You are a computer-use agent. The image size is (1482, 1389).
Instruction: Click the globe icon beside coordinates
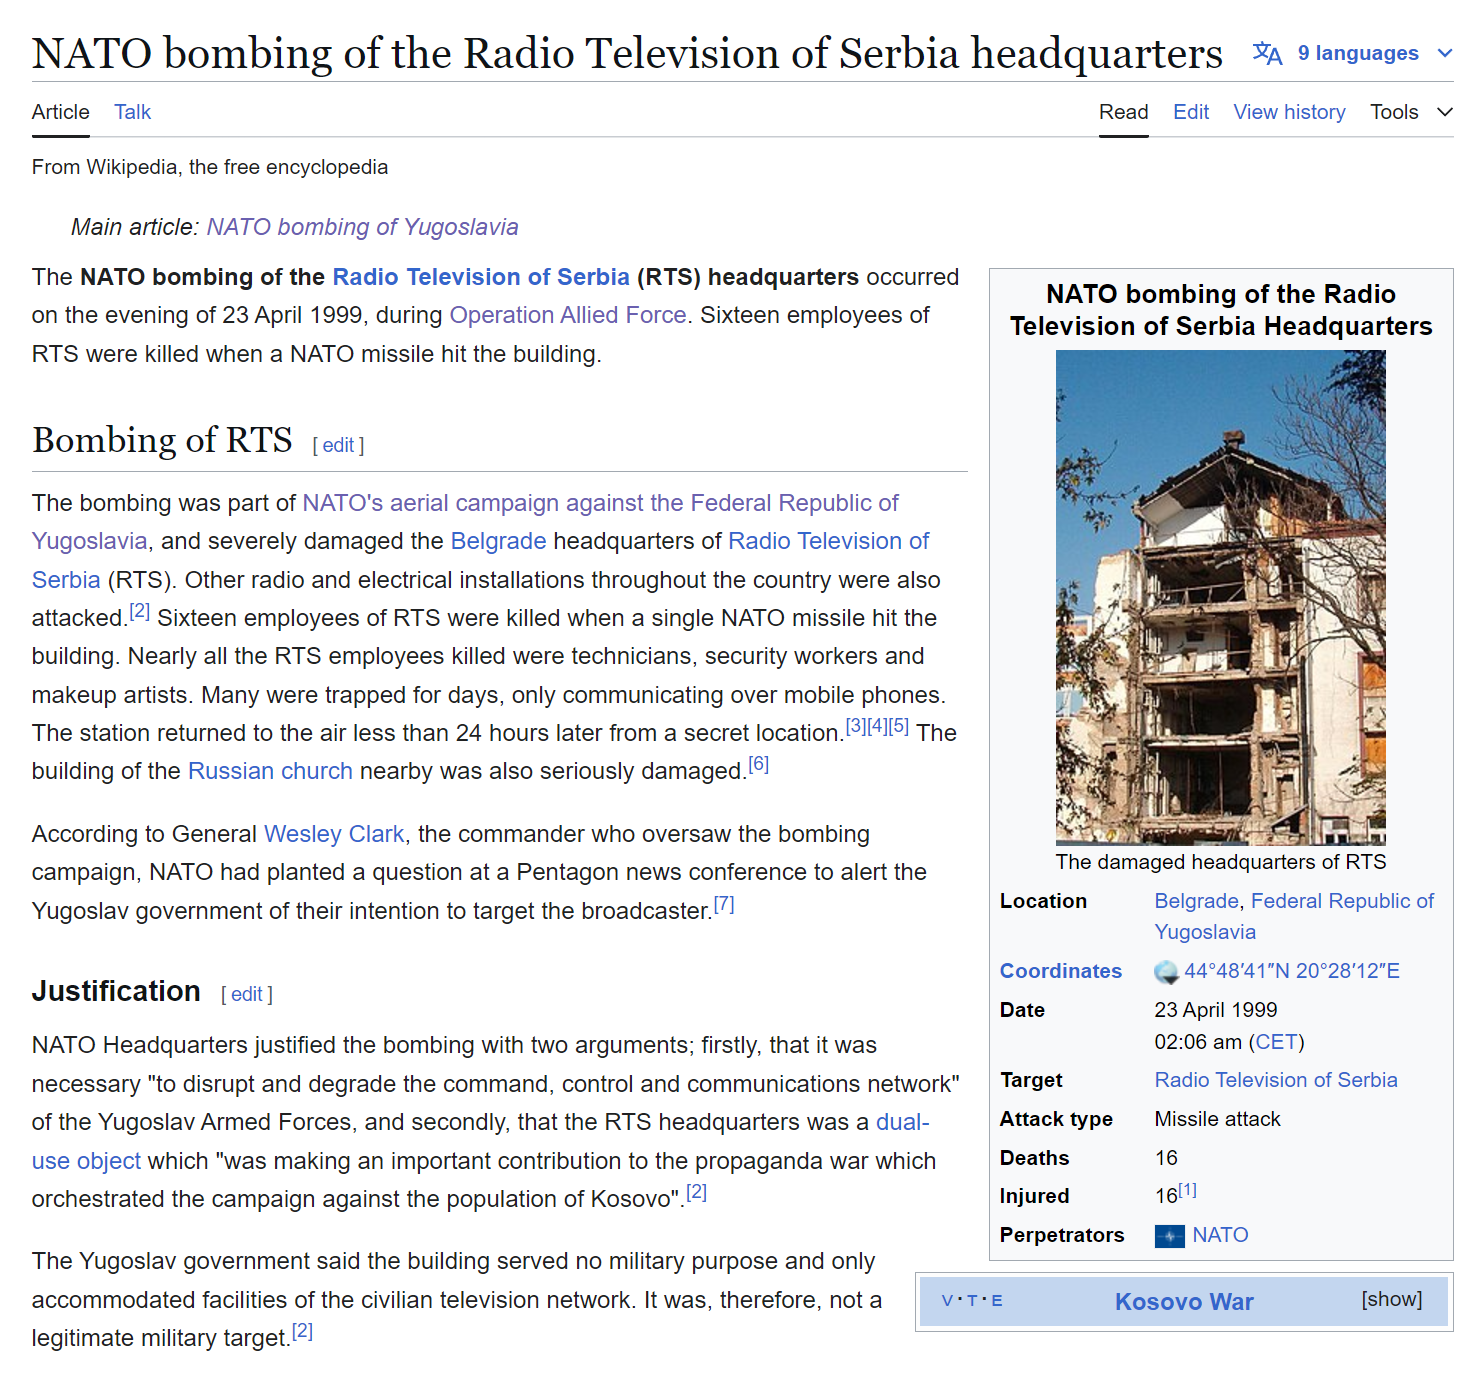(x=1166, y=972)
